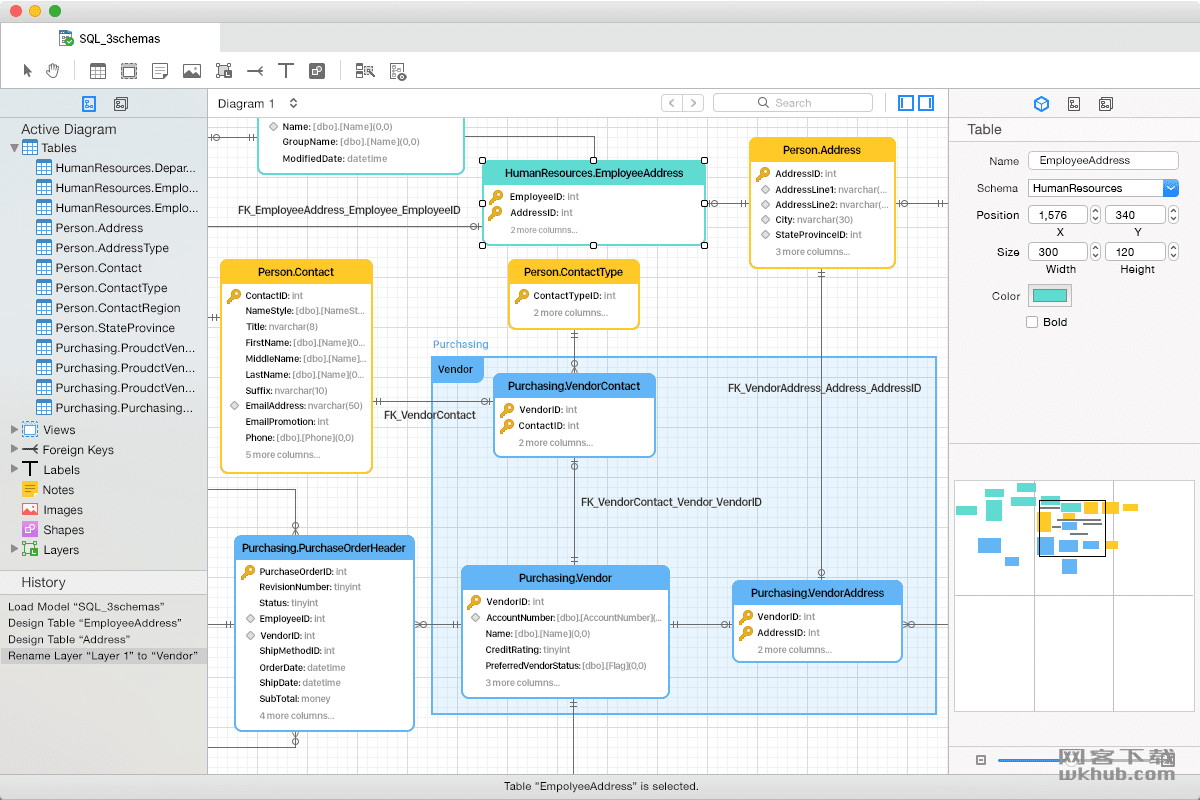Show active diagram tree in left panel
Viewport: 1200px width, 800px height.
click(x=89, y=103)
